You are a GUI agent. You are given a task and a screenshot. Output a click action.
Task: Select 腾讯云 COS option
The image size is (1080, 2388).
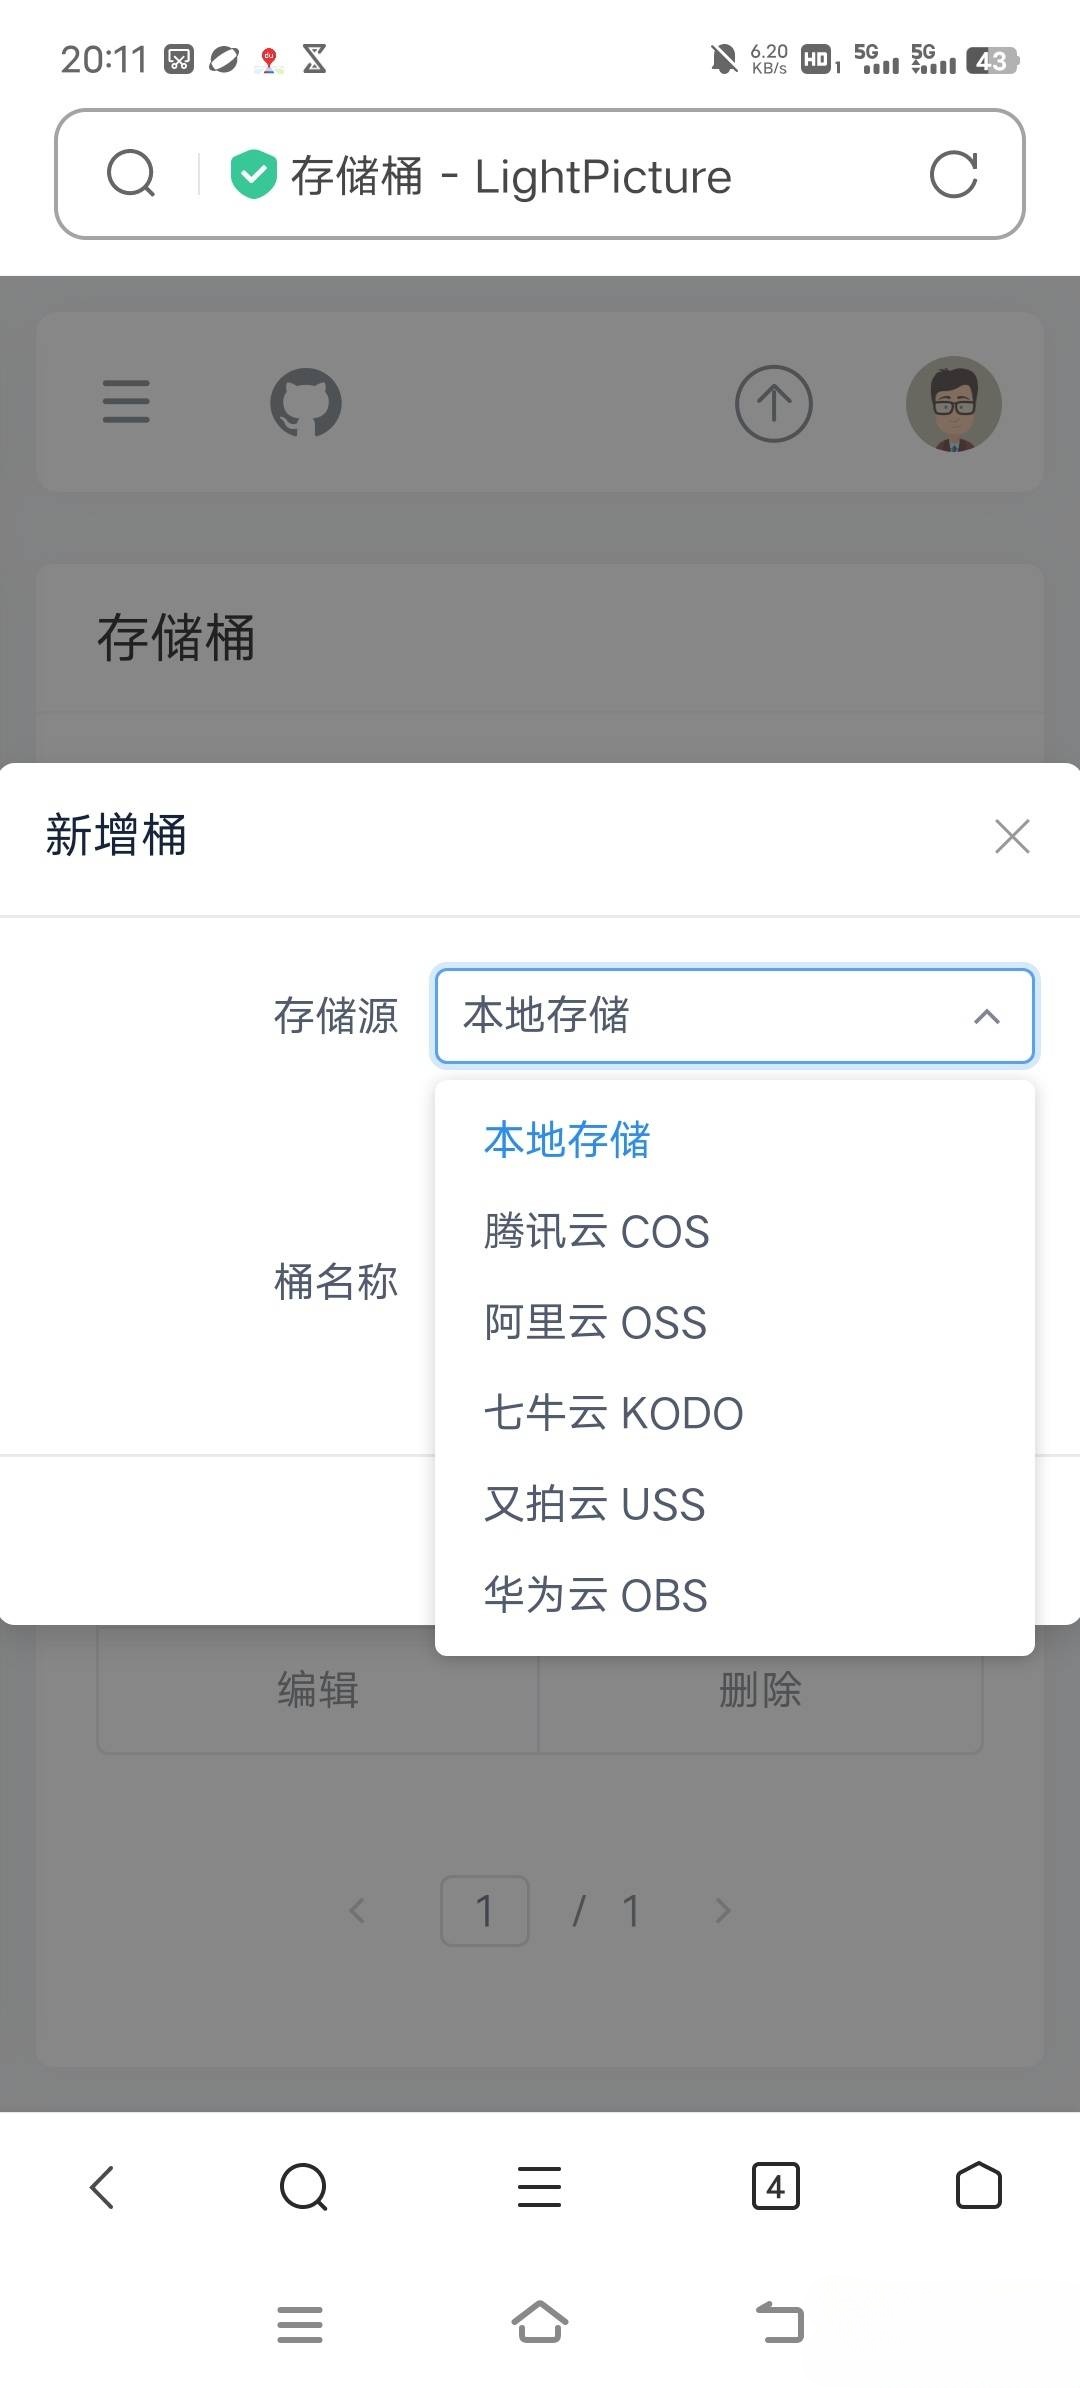click(x=735, y=1231)
